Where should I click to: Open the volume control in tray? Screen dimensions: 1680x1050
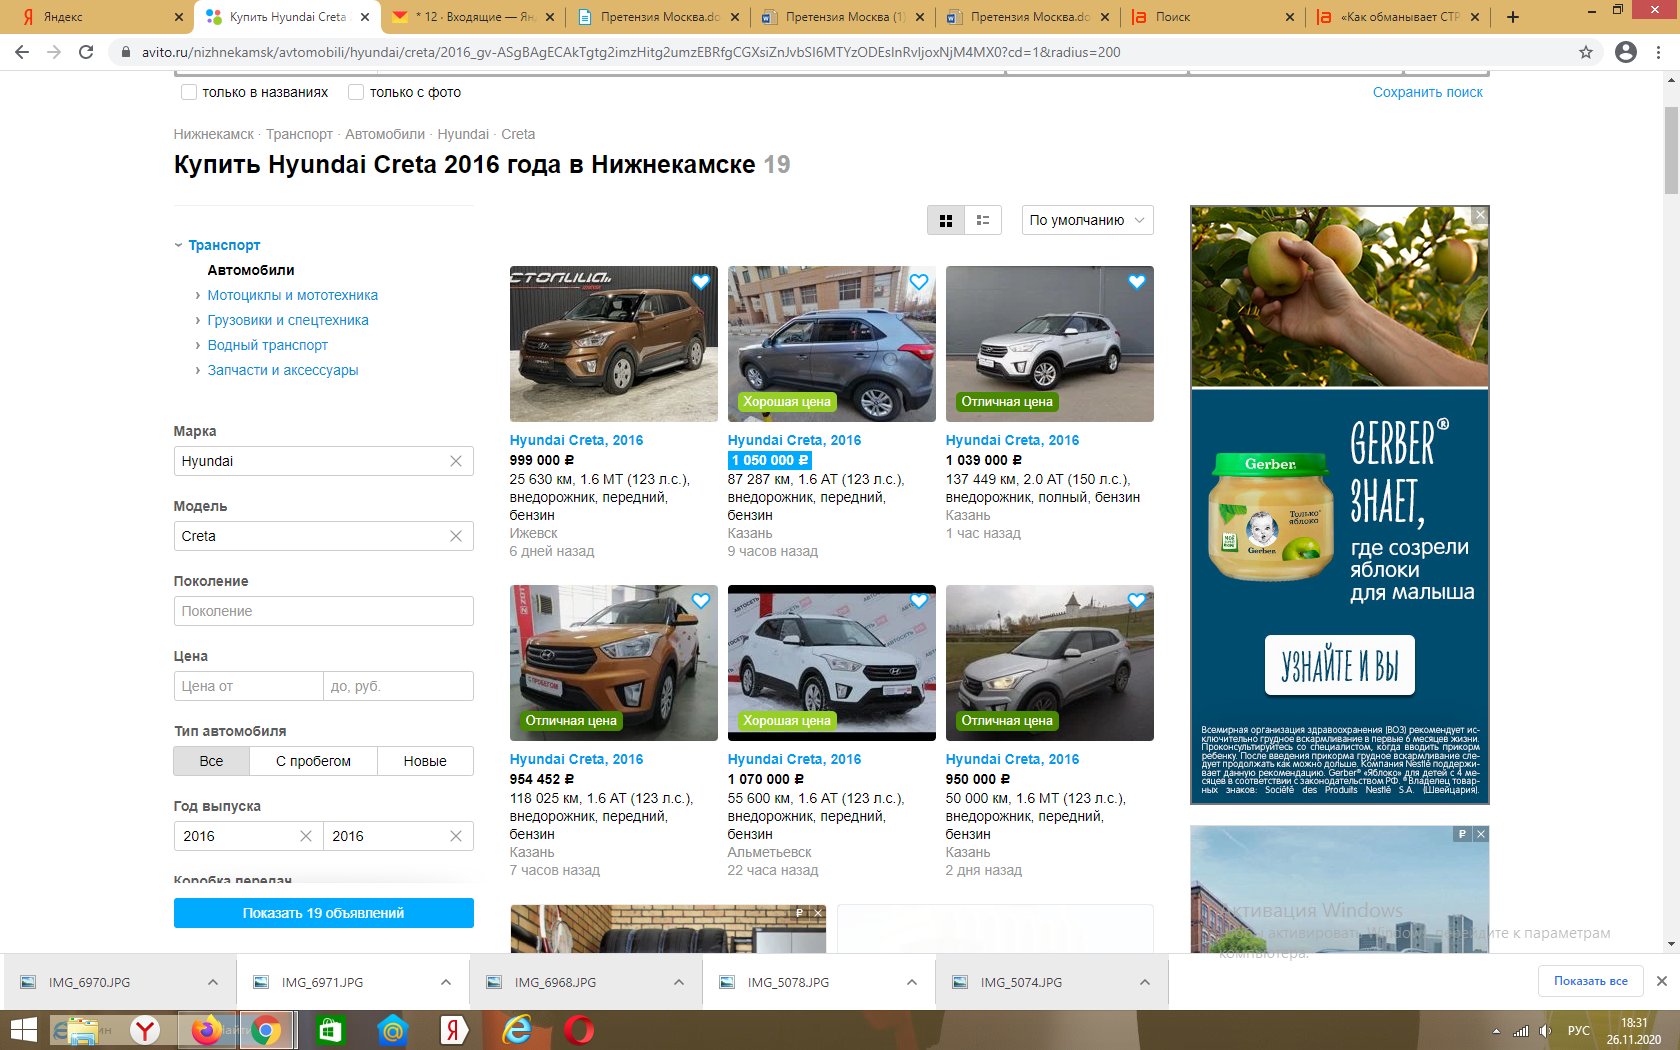[x=1545, y=1031]
